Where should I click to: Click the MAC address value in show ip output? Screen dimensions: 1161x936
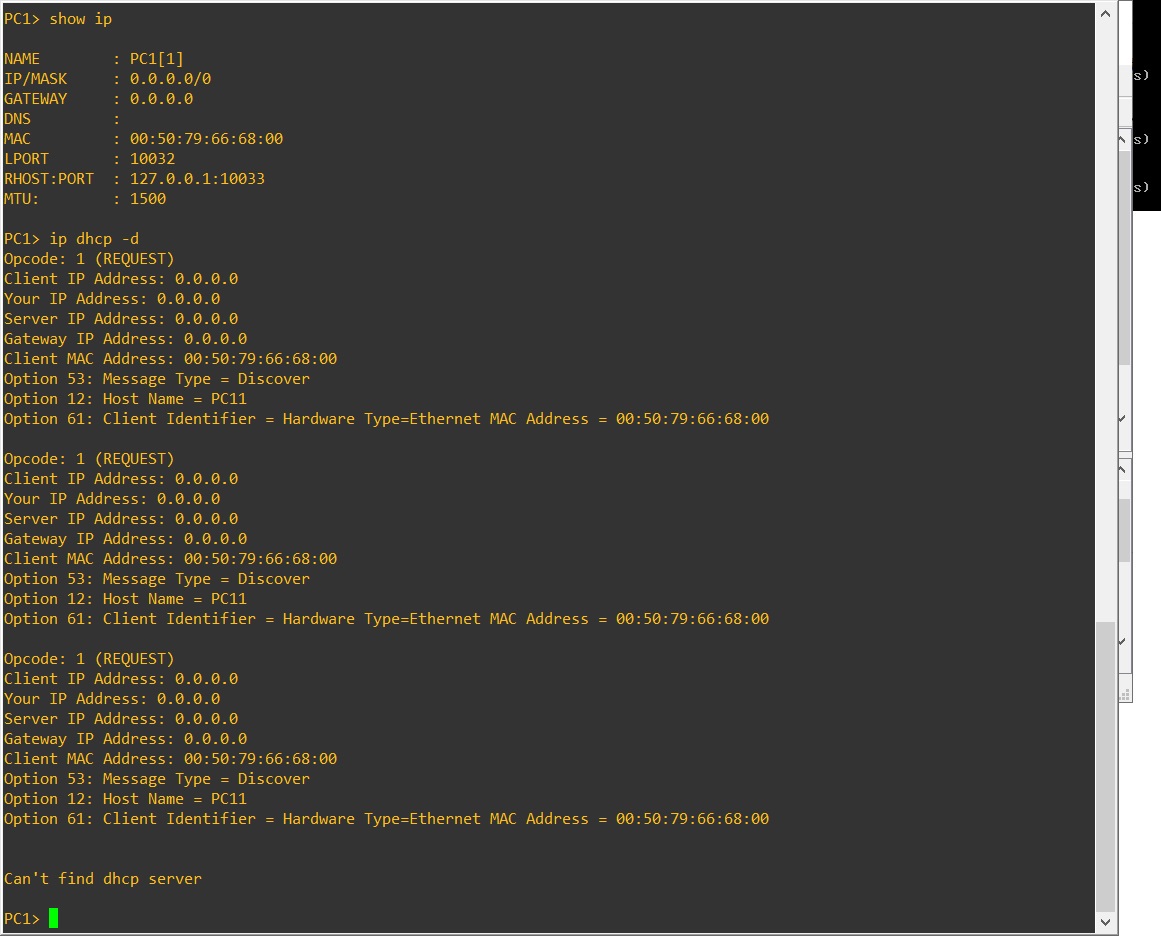point(206,139)
